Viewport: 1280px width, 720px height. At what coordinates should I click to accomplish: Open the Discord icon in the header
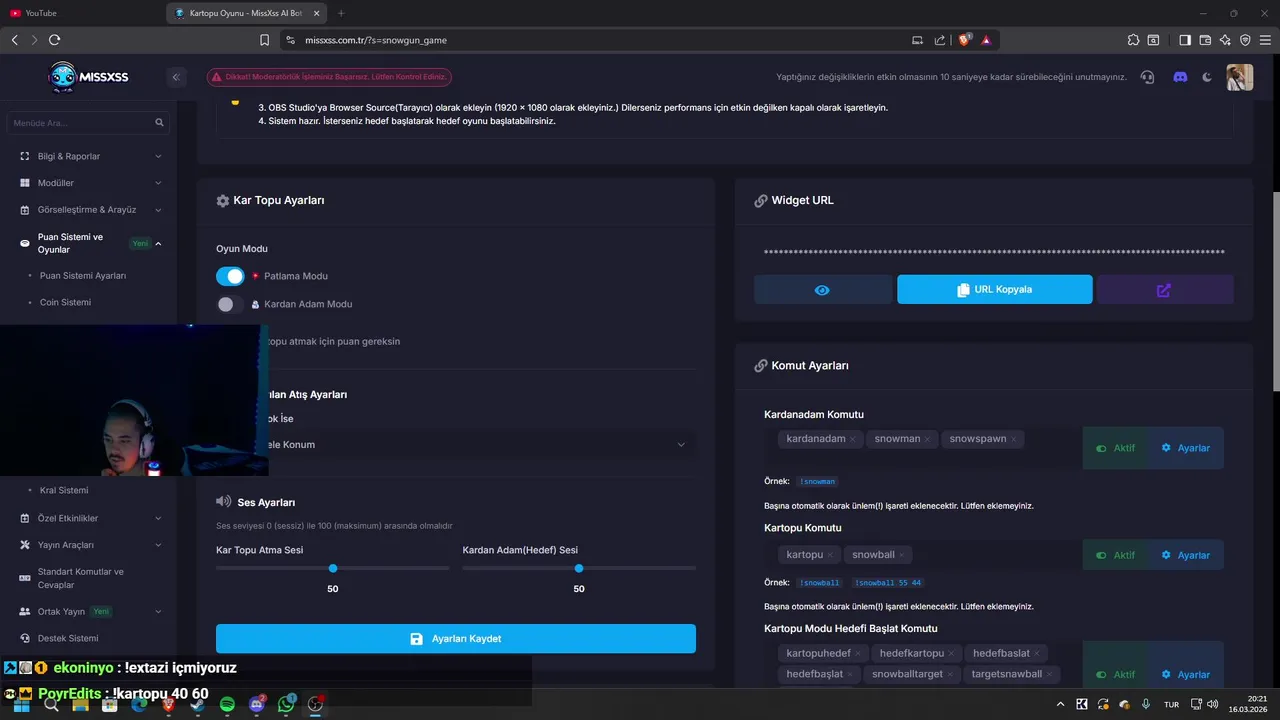pyautogui.click(x=1180, y=77)
